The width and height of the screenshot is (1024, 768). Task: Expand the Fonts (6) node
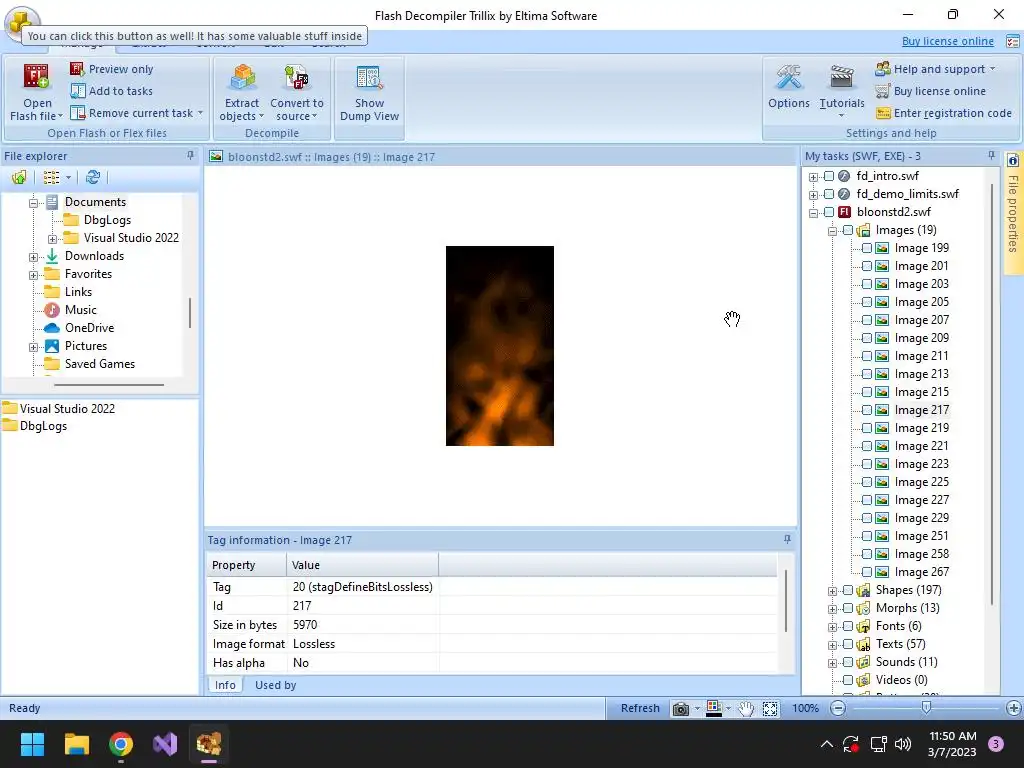tap(832, 627)
